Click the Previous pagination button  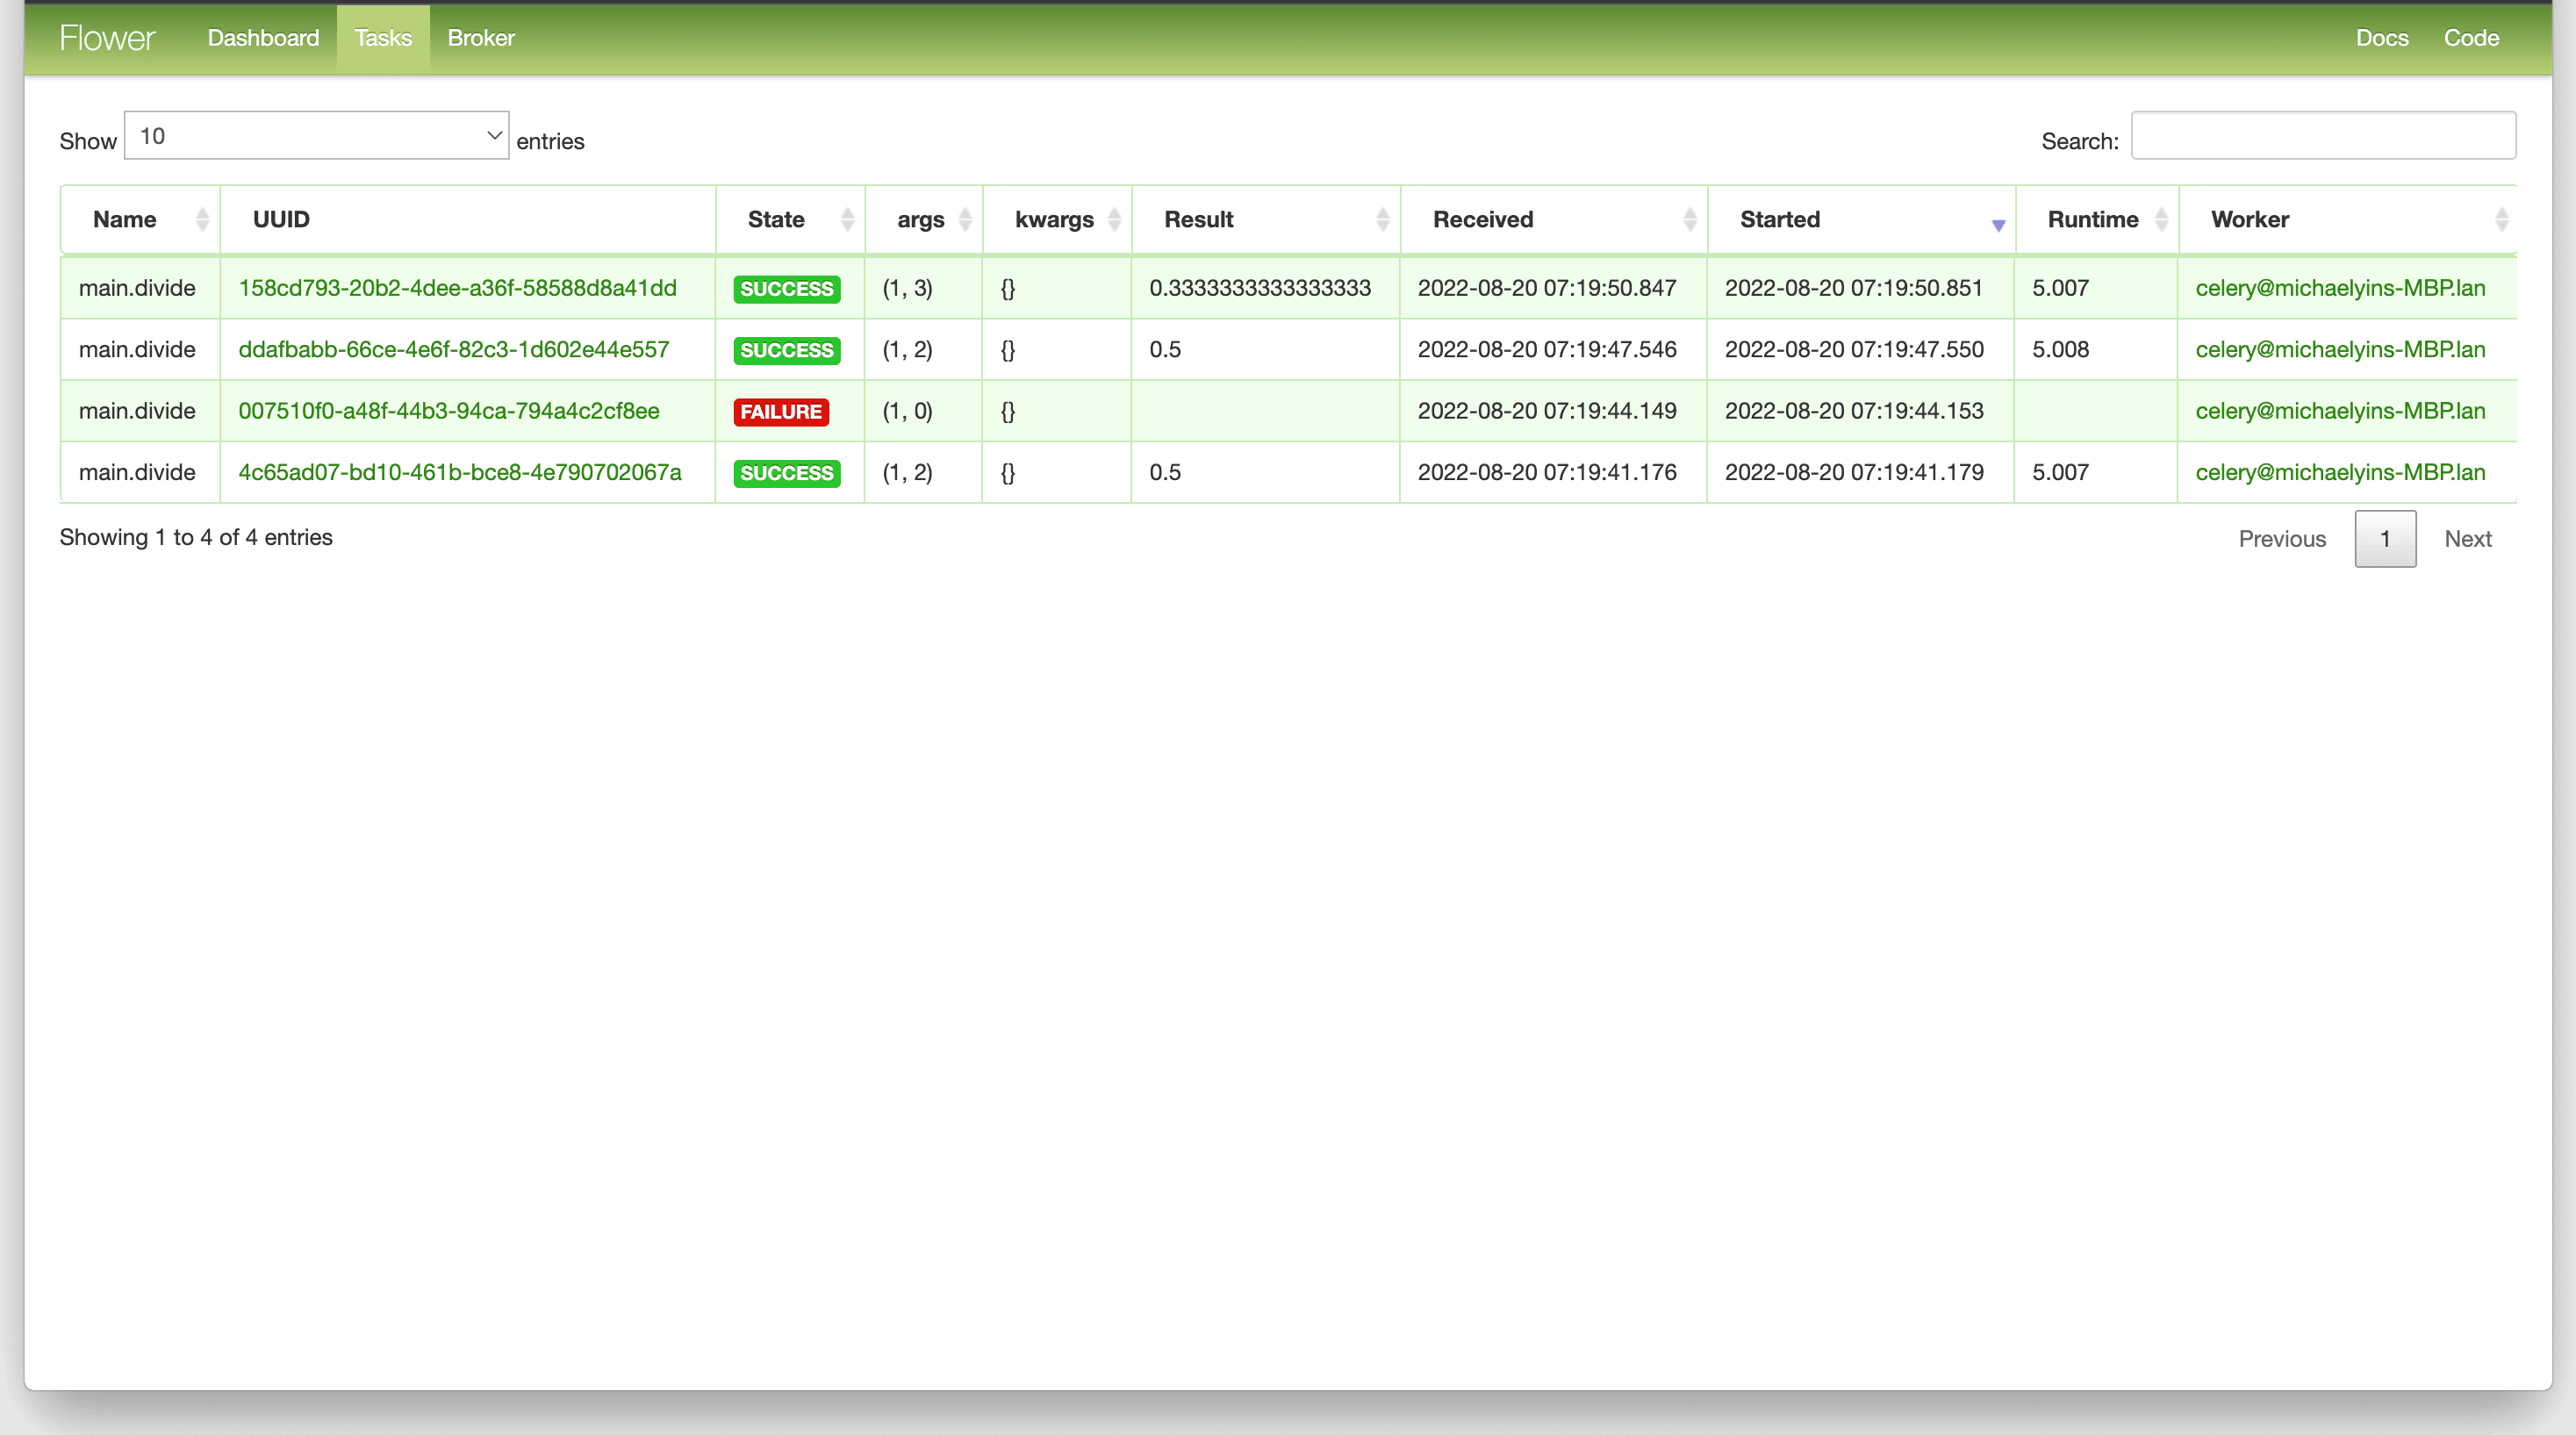pyautogui.click(x=2282, y=539)
